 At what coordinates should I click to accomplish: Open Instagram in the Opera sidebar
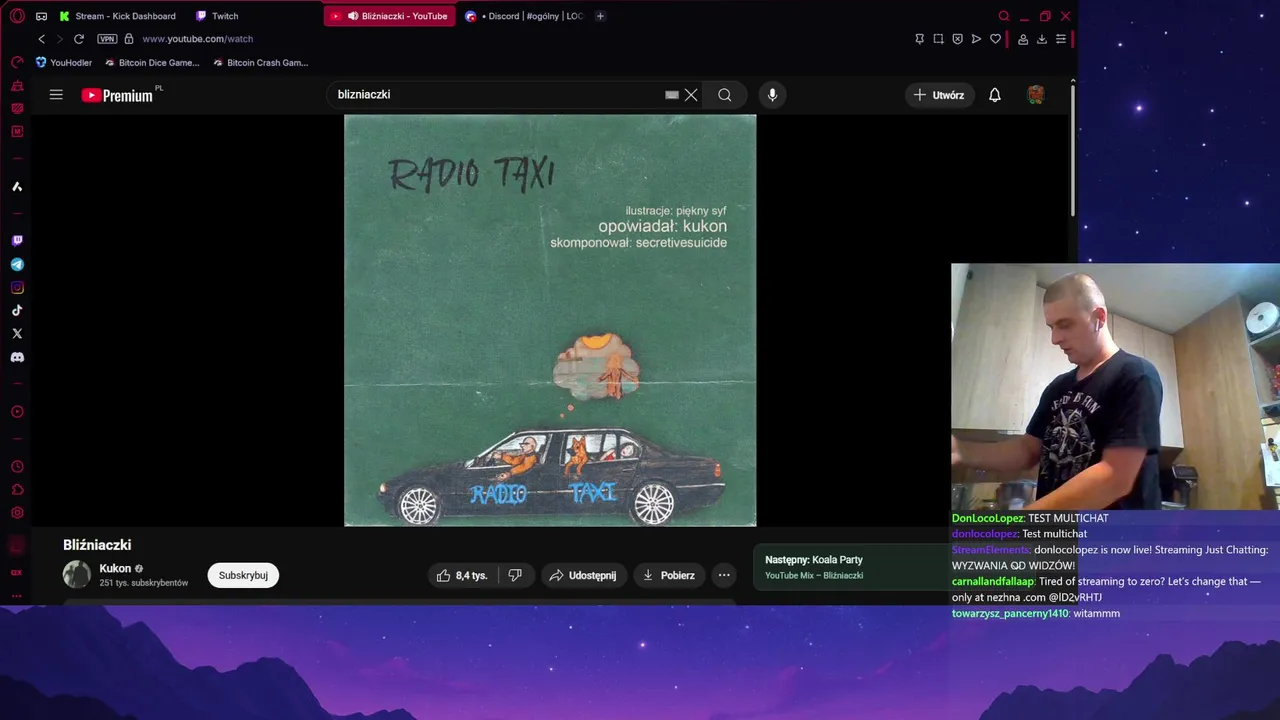point(17,288)
